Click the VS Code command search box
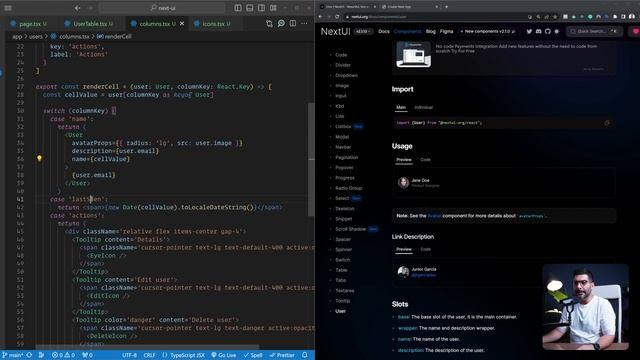Viewport: 640px width, 360px height. 162,8
